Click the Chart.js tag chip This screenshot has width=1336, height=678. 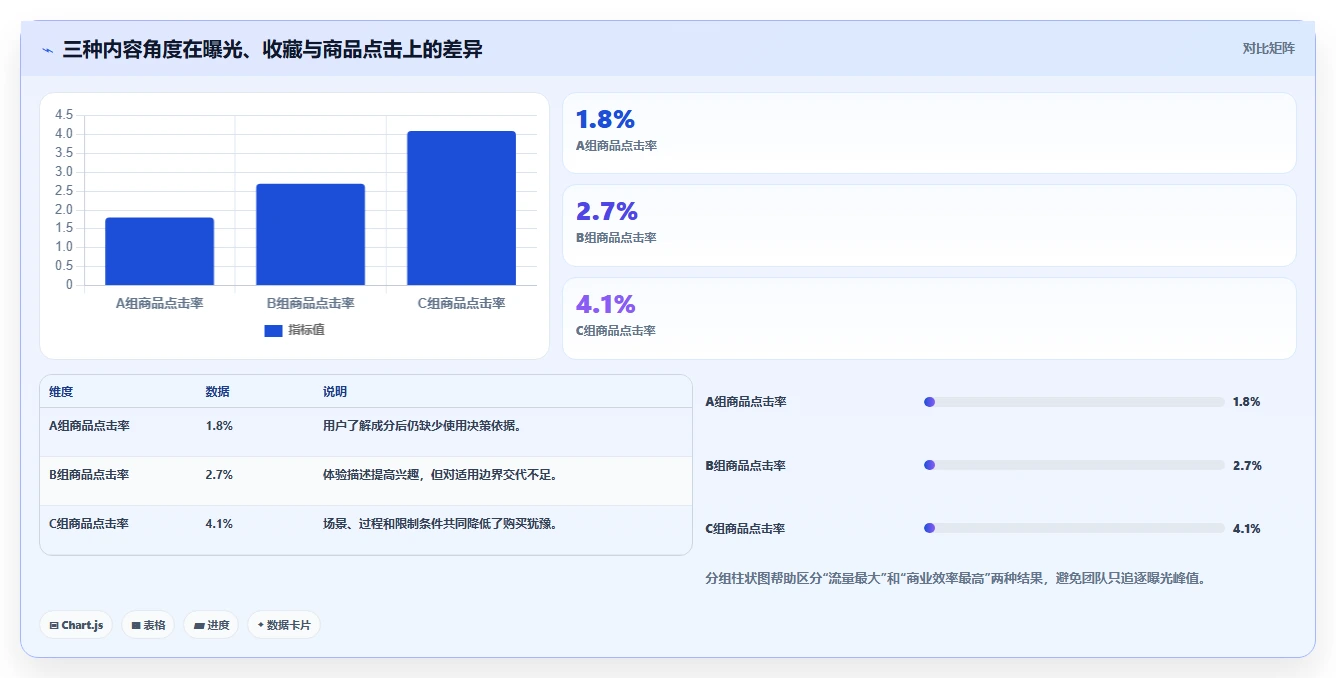click(77, 625)
